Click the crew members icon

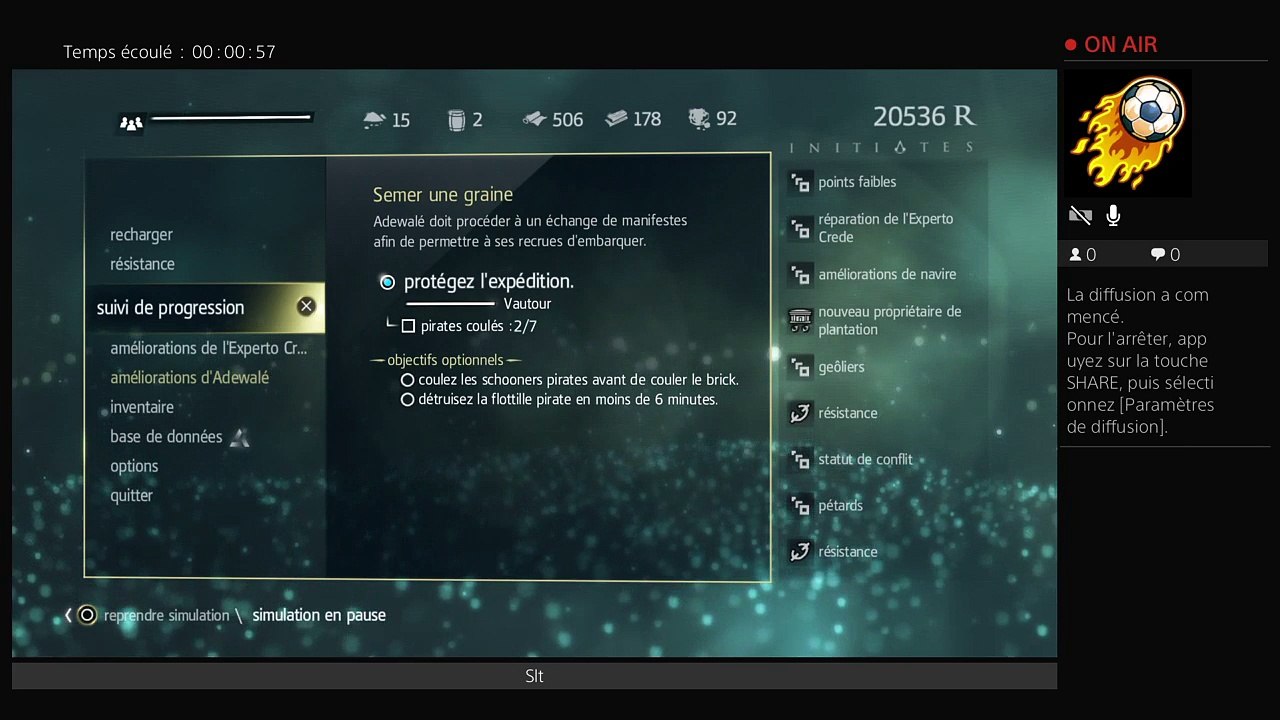pos(131,123)
